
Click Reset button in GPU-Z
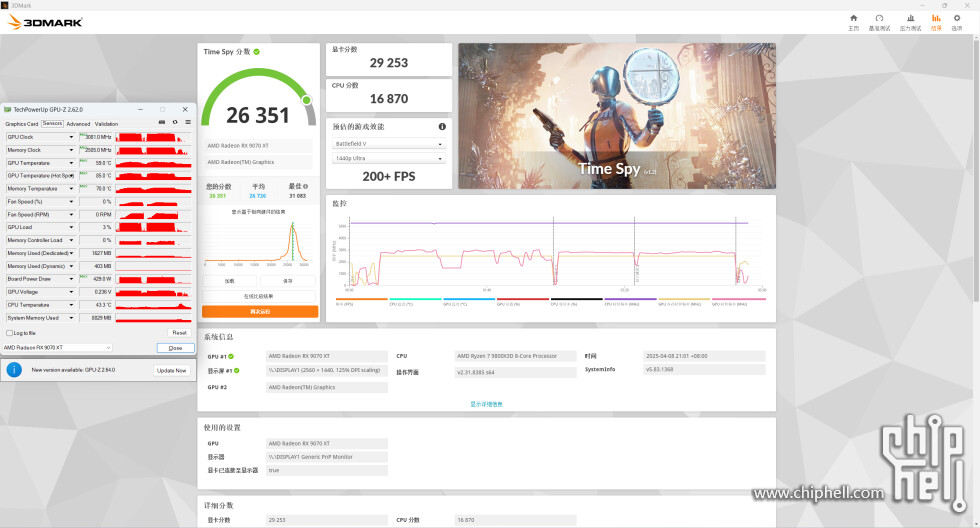pyautogui.click(x=179, y=333)
